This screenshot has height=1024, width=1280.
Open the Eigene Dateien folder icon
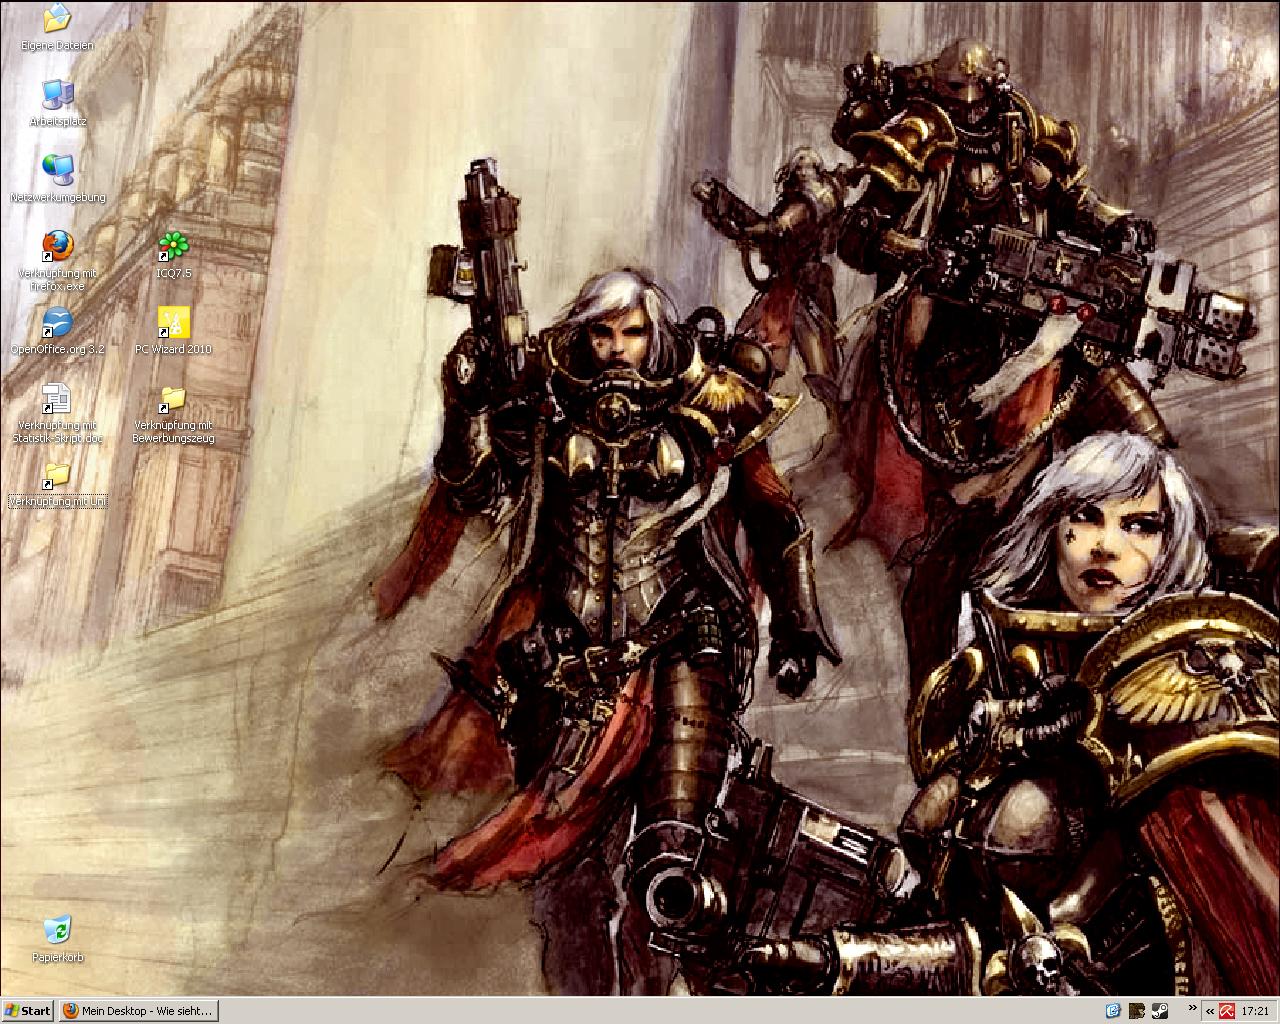57,18
